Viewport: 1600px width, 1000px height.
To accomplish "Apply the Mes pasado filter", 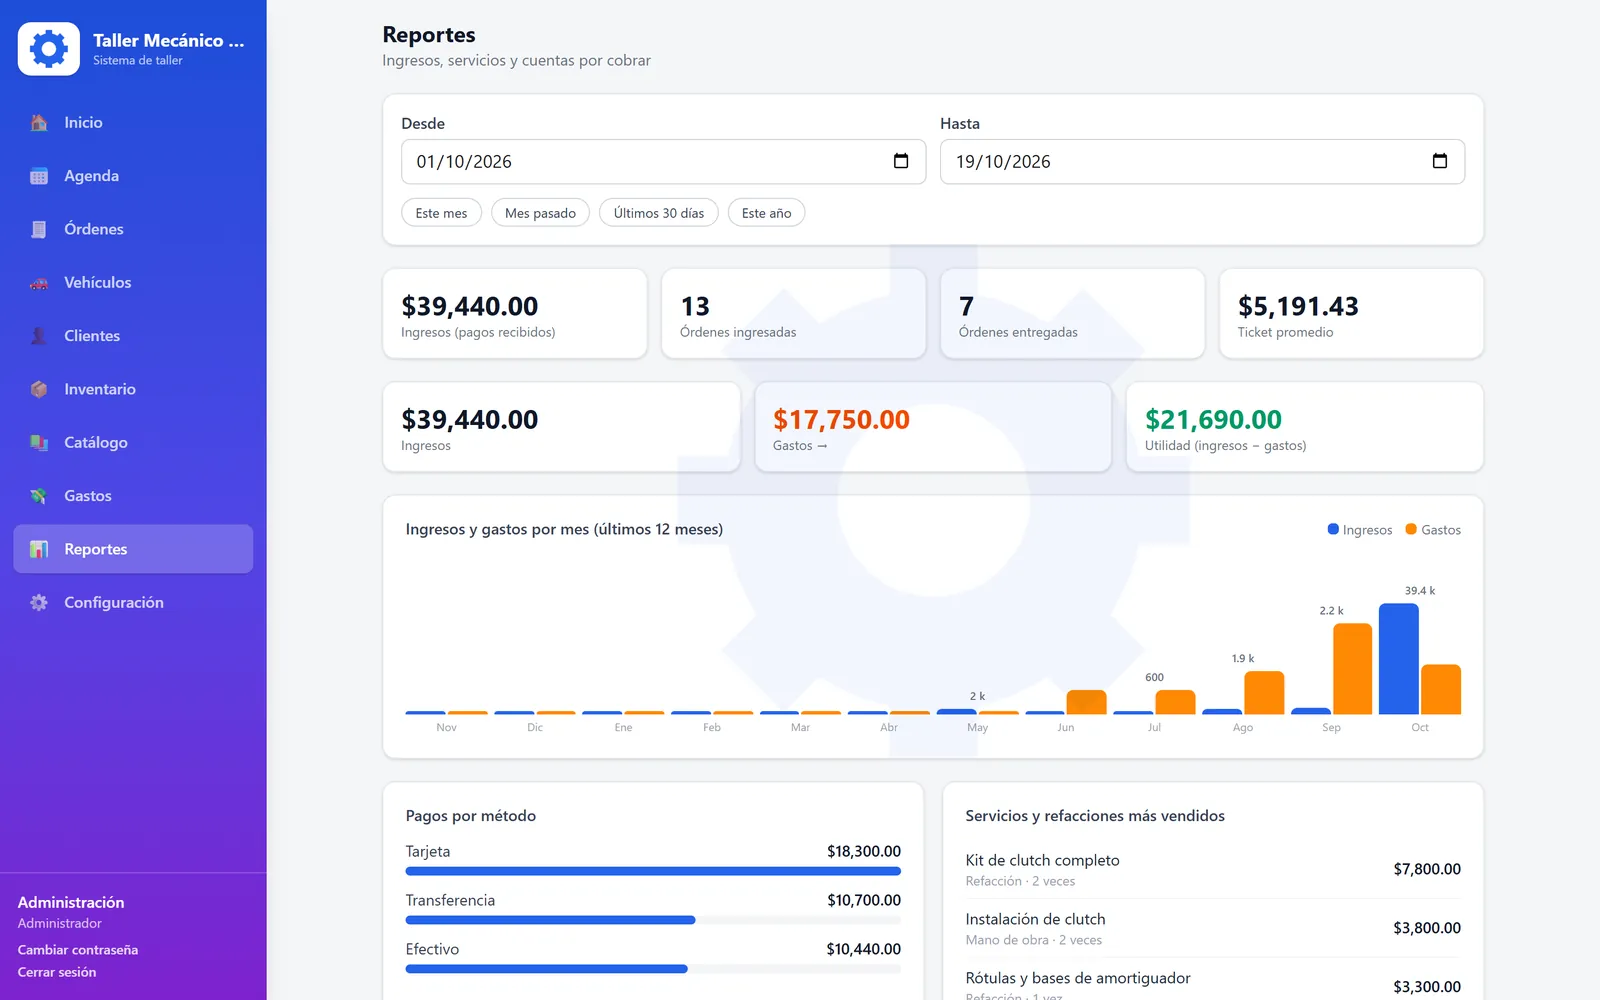I will pos(540,213).
